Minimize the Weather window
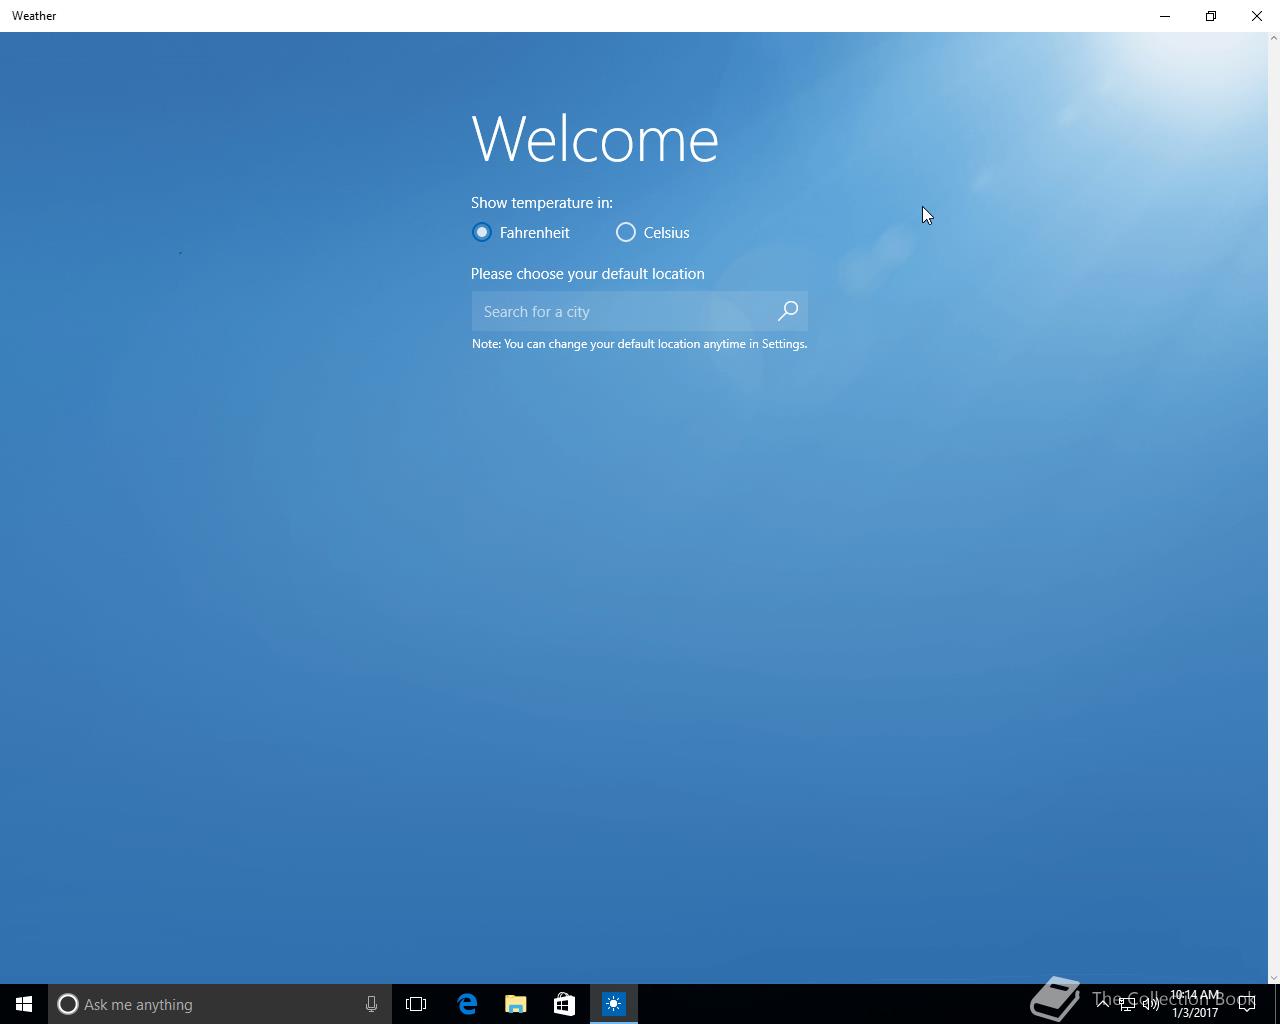Image resolution: width=1280 pixels, height=1024 pixels. [x=1165, y=16]
